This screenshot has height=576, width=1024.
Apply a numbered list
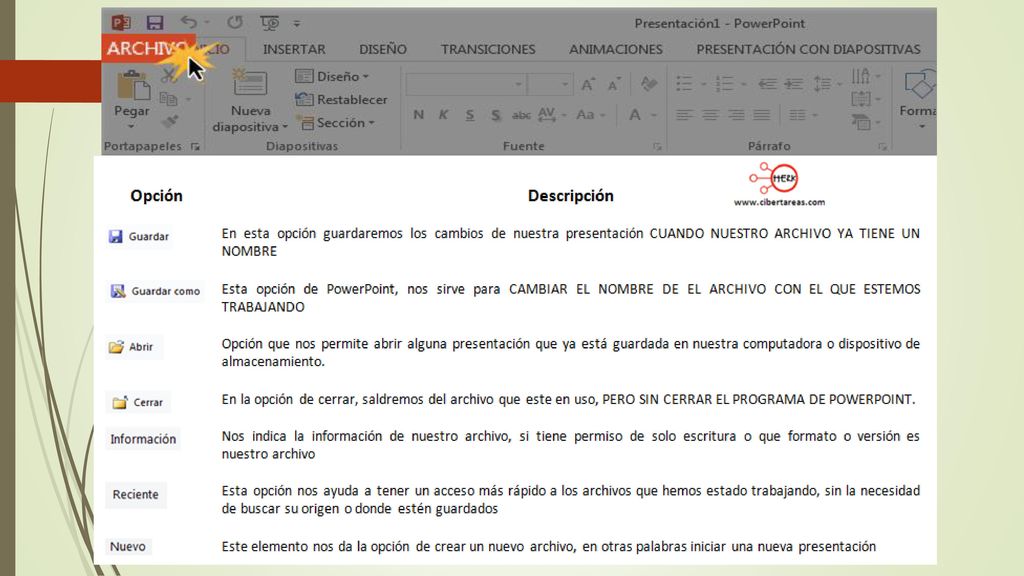tap(724, 84)
